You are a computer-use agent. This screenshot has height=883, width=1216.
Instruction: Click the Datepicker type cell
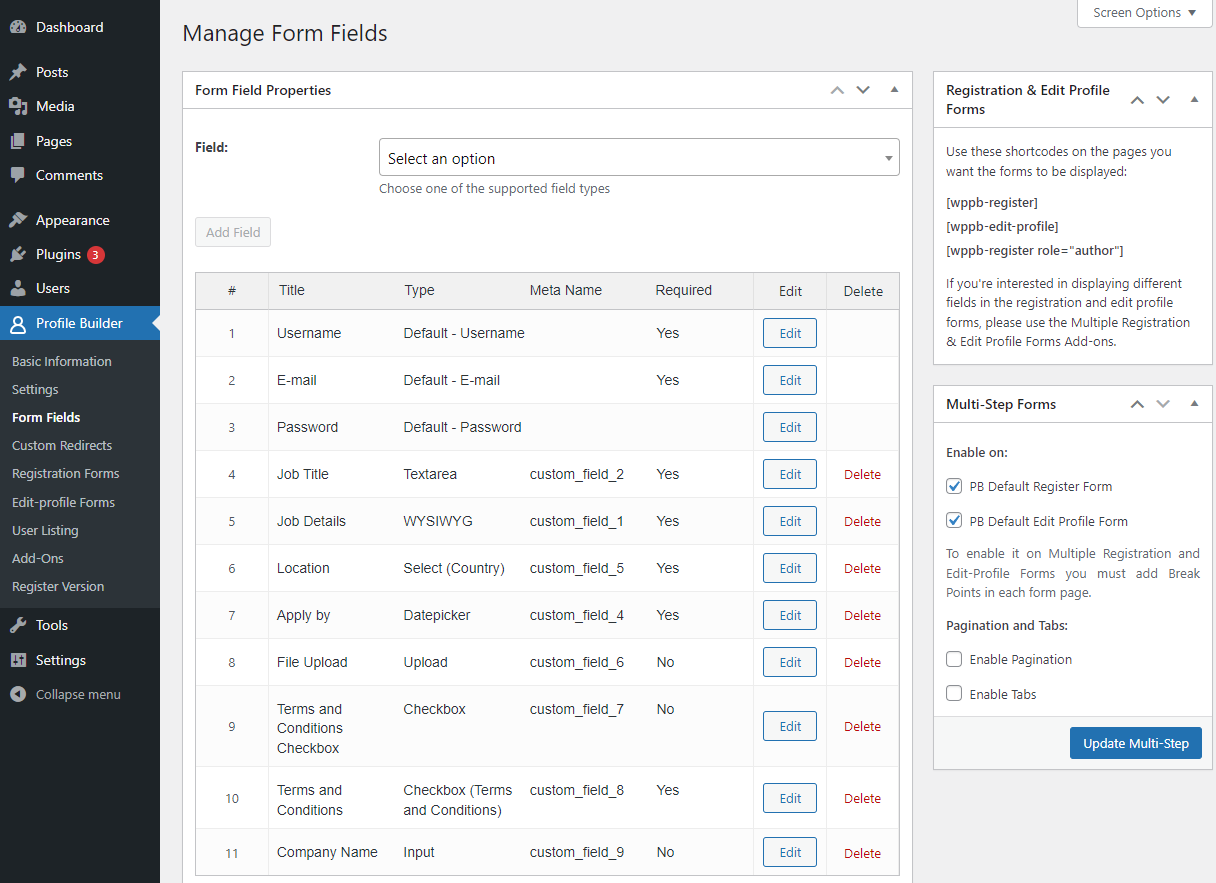(x=437, y=615)
